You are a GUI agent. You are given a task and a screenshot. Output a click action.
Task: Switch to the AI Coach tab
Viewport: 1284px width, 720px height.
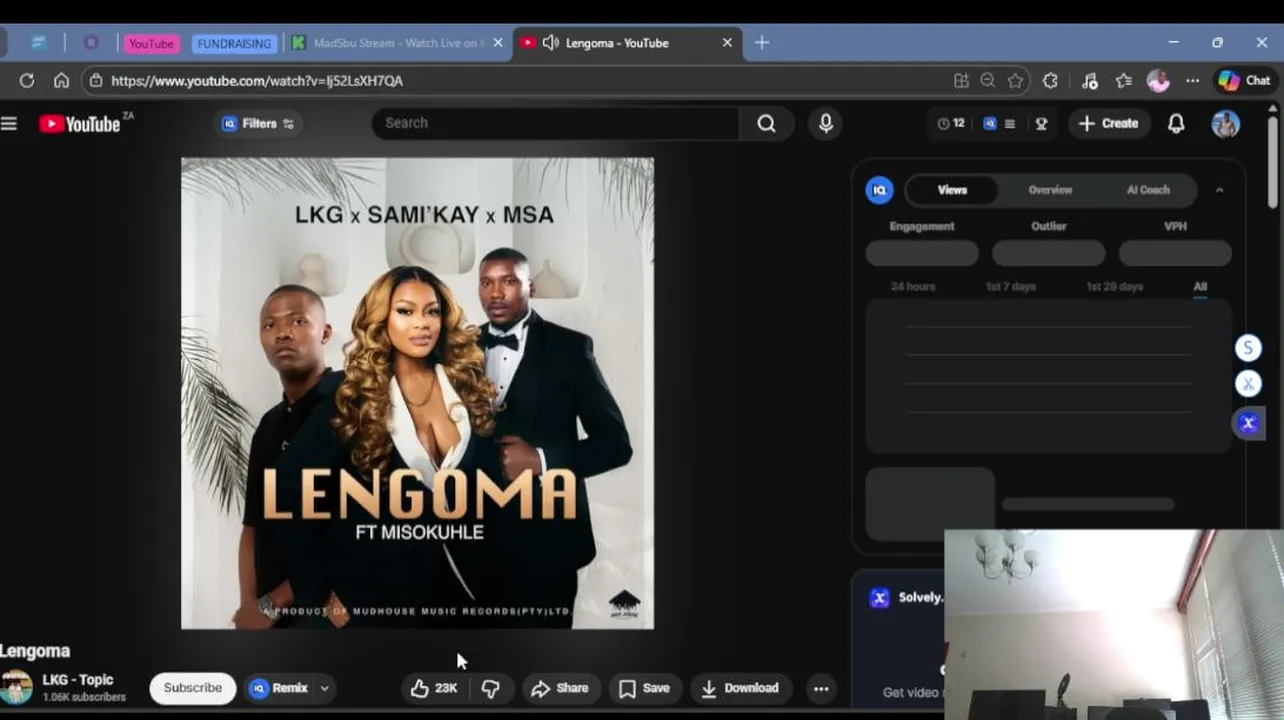1148,190
